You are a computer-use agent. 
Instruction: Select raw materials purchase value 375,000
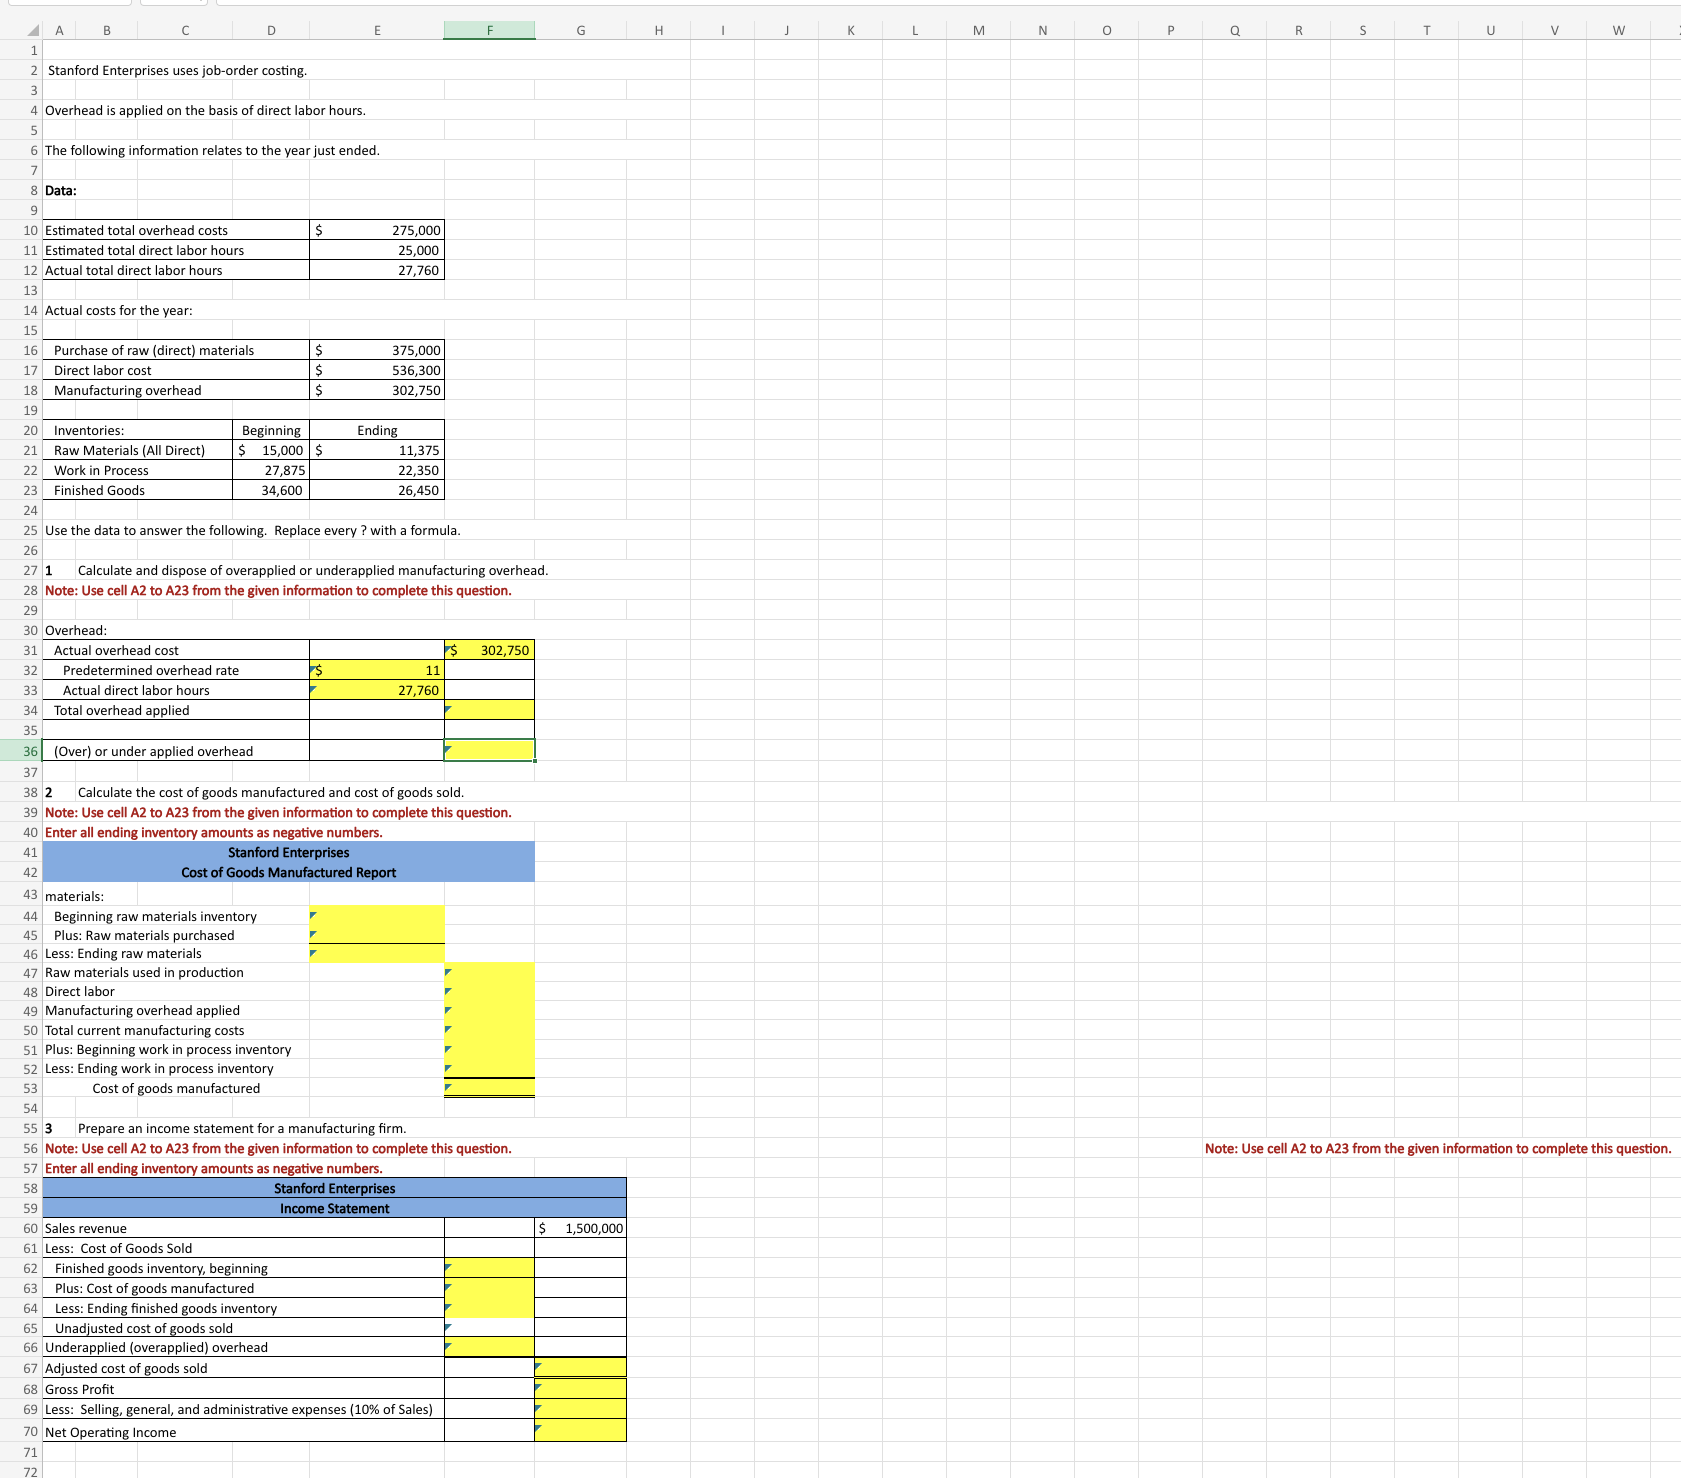pyautogui.click(x=377, y=350)
